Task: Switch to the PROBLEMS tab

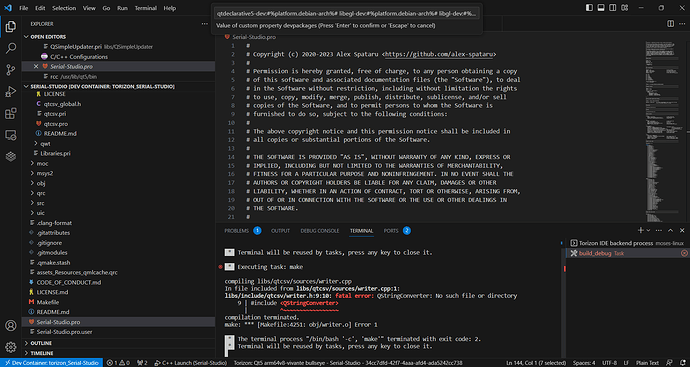Action: tap(236, 231)
